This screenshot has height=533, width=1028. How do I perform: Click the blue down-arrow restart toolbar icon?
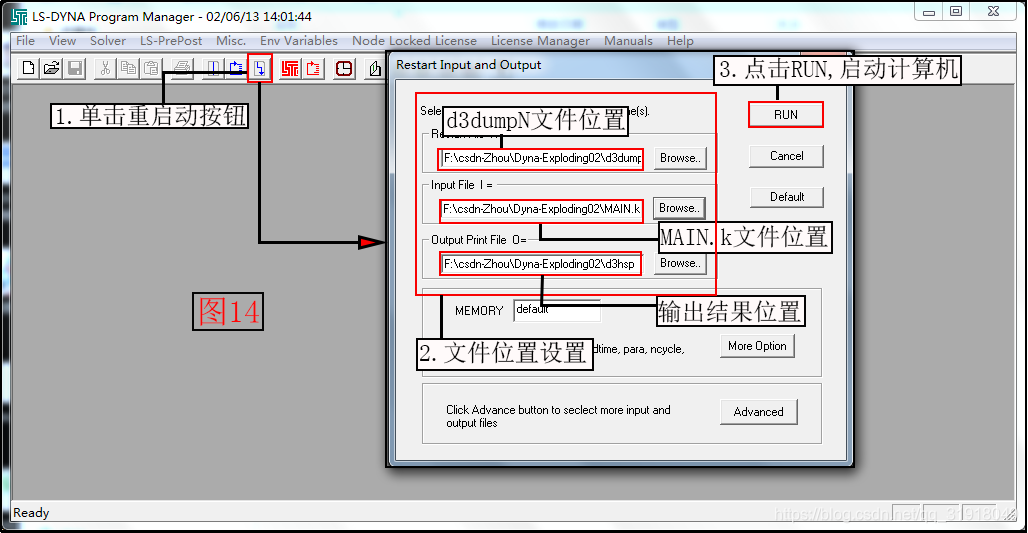click(260, 68)
